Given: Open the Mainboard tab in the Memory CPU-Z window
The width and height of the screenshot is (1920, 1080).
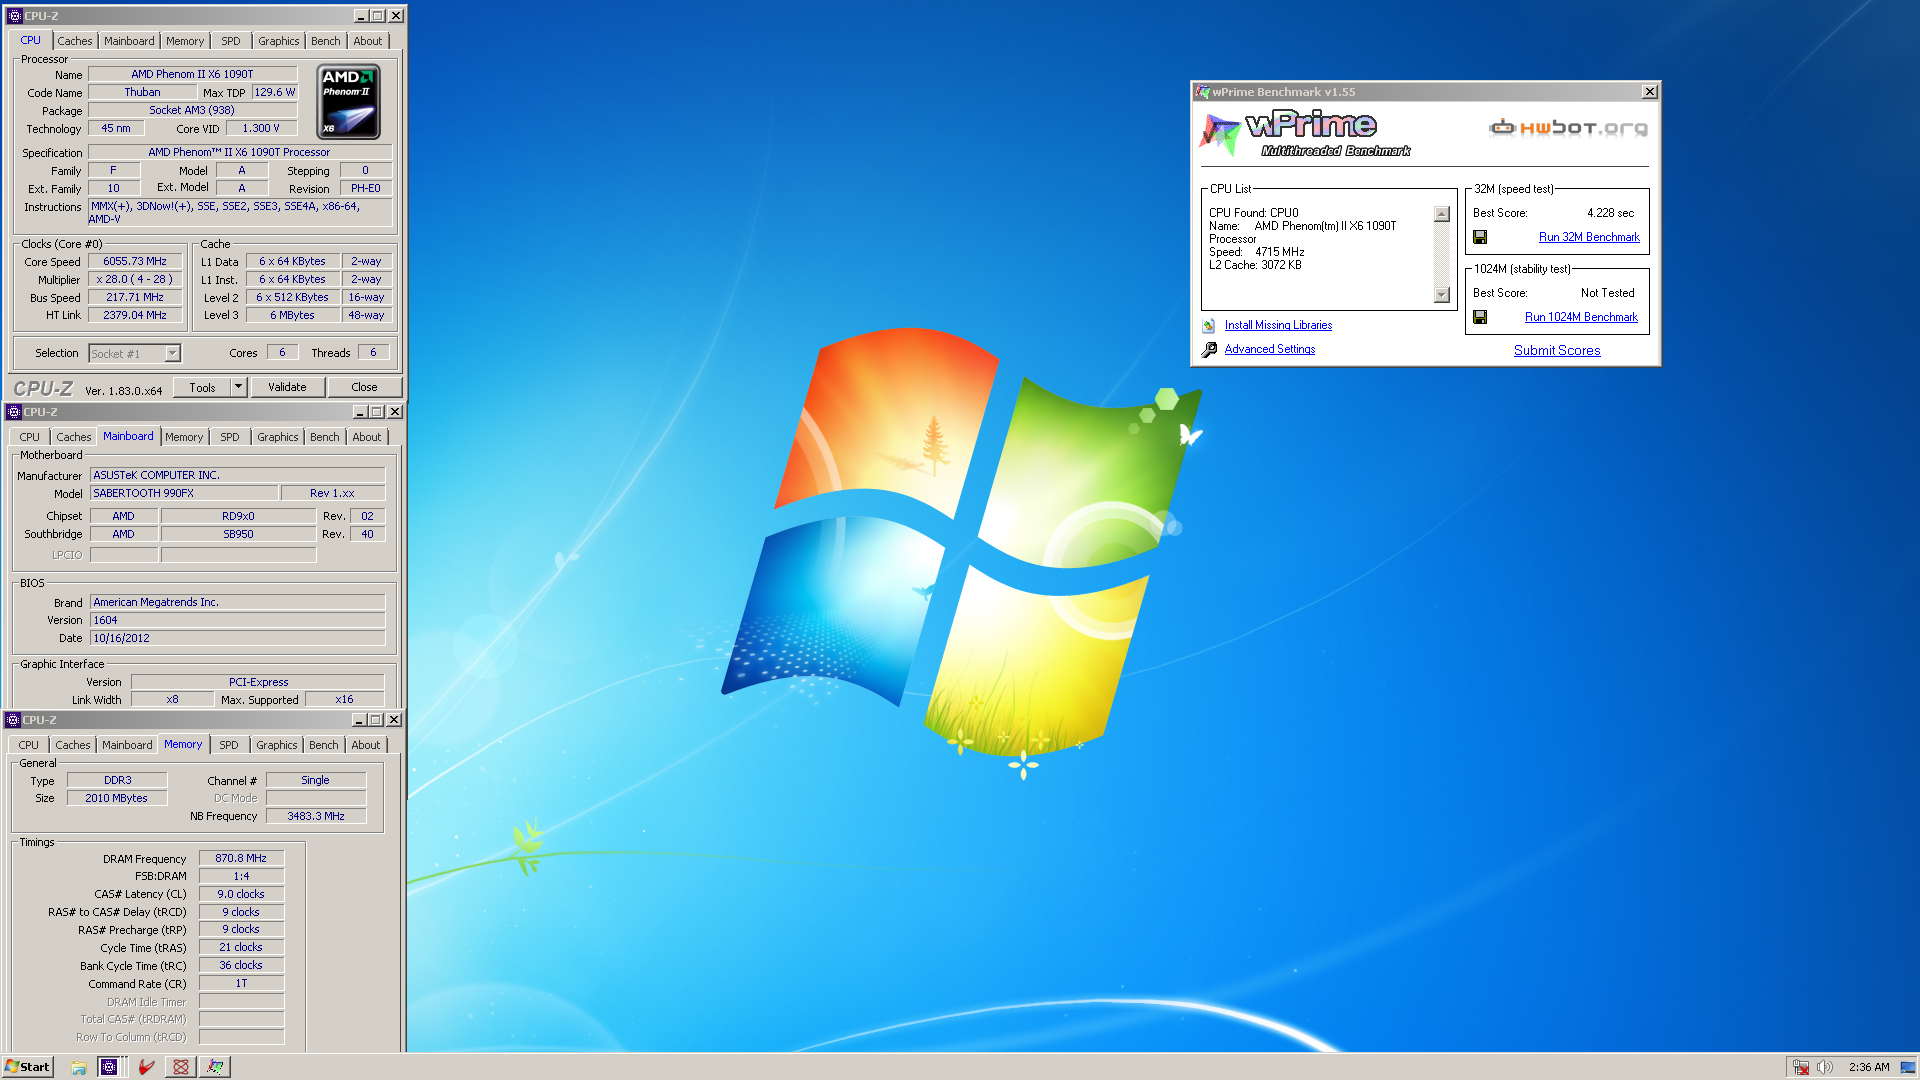Looking at the screenshot, I should (x=127, y=745).
